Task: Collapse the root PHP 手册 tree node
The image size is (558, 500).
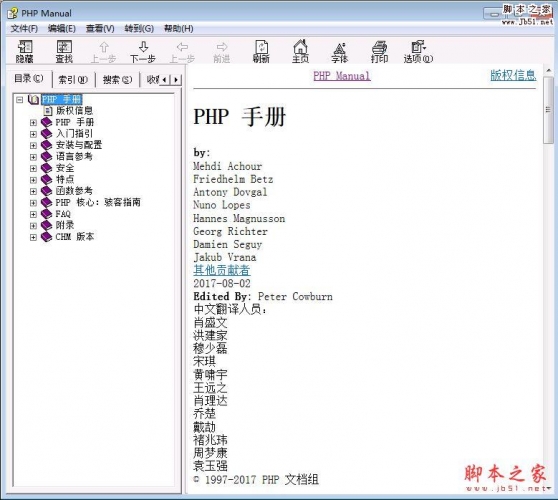Action: (x=20, y=100)
